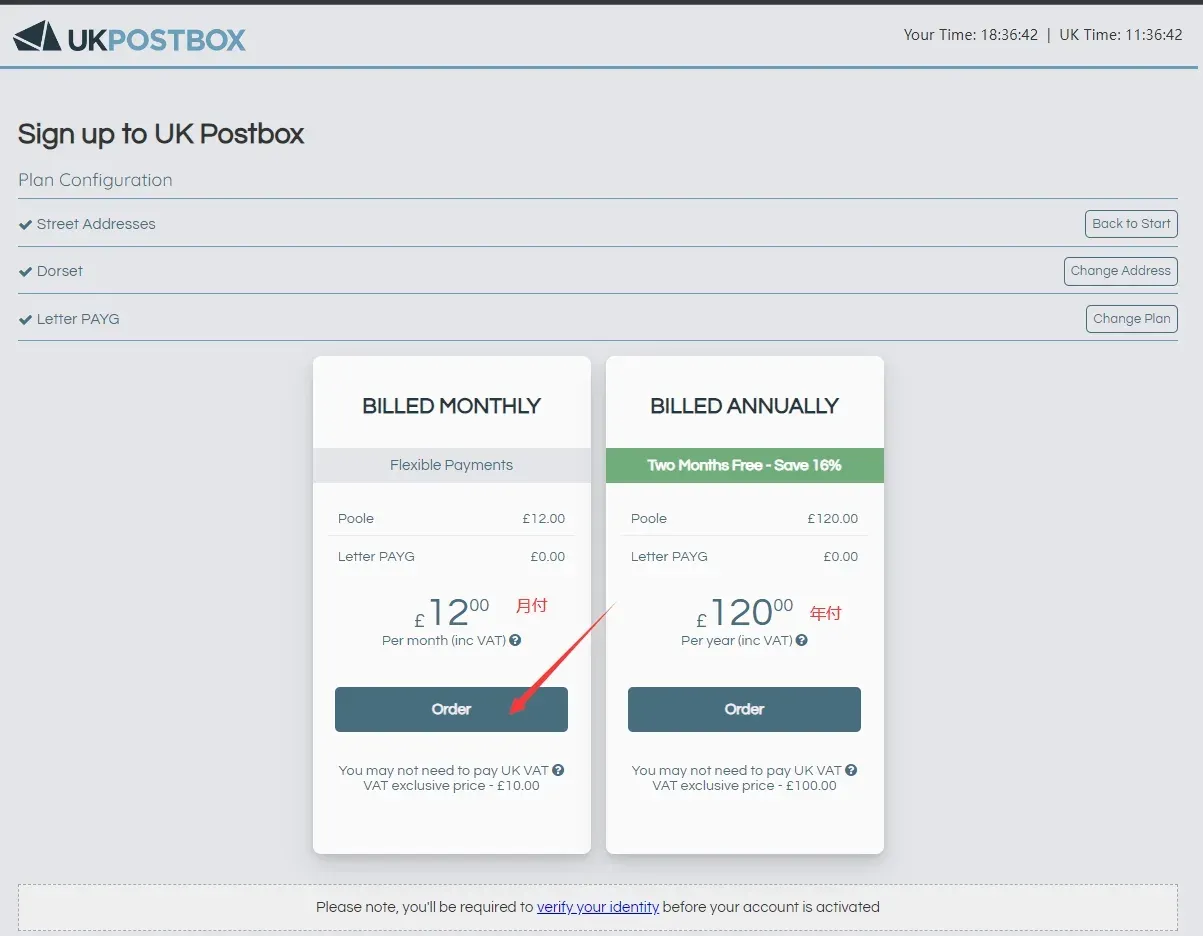Click the £12.00 monthly price

pos(452,611)
